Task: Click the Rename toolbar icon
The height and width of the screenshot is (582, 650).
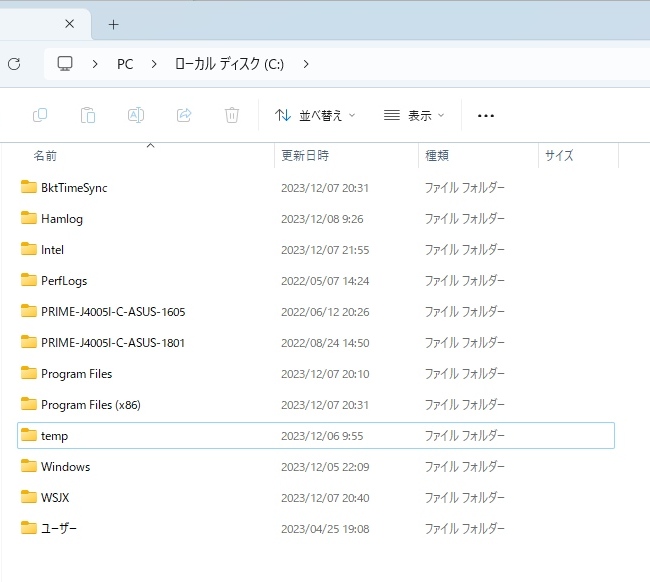Action: (x=136, y=115)
